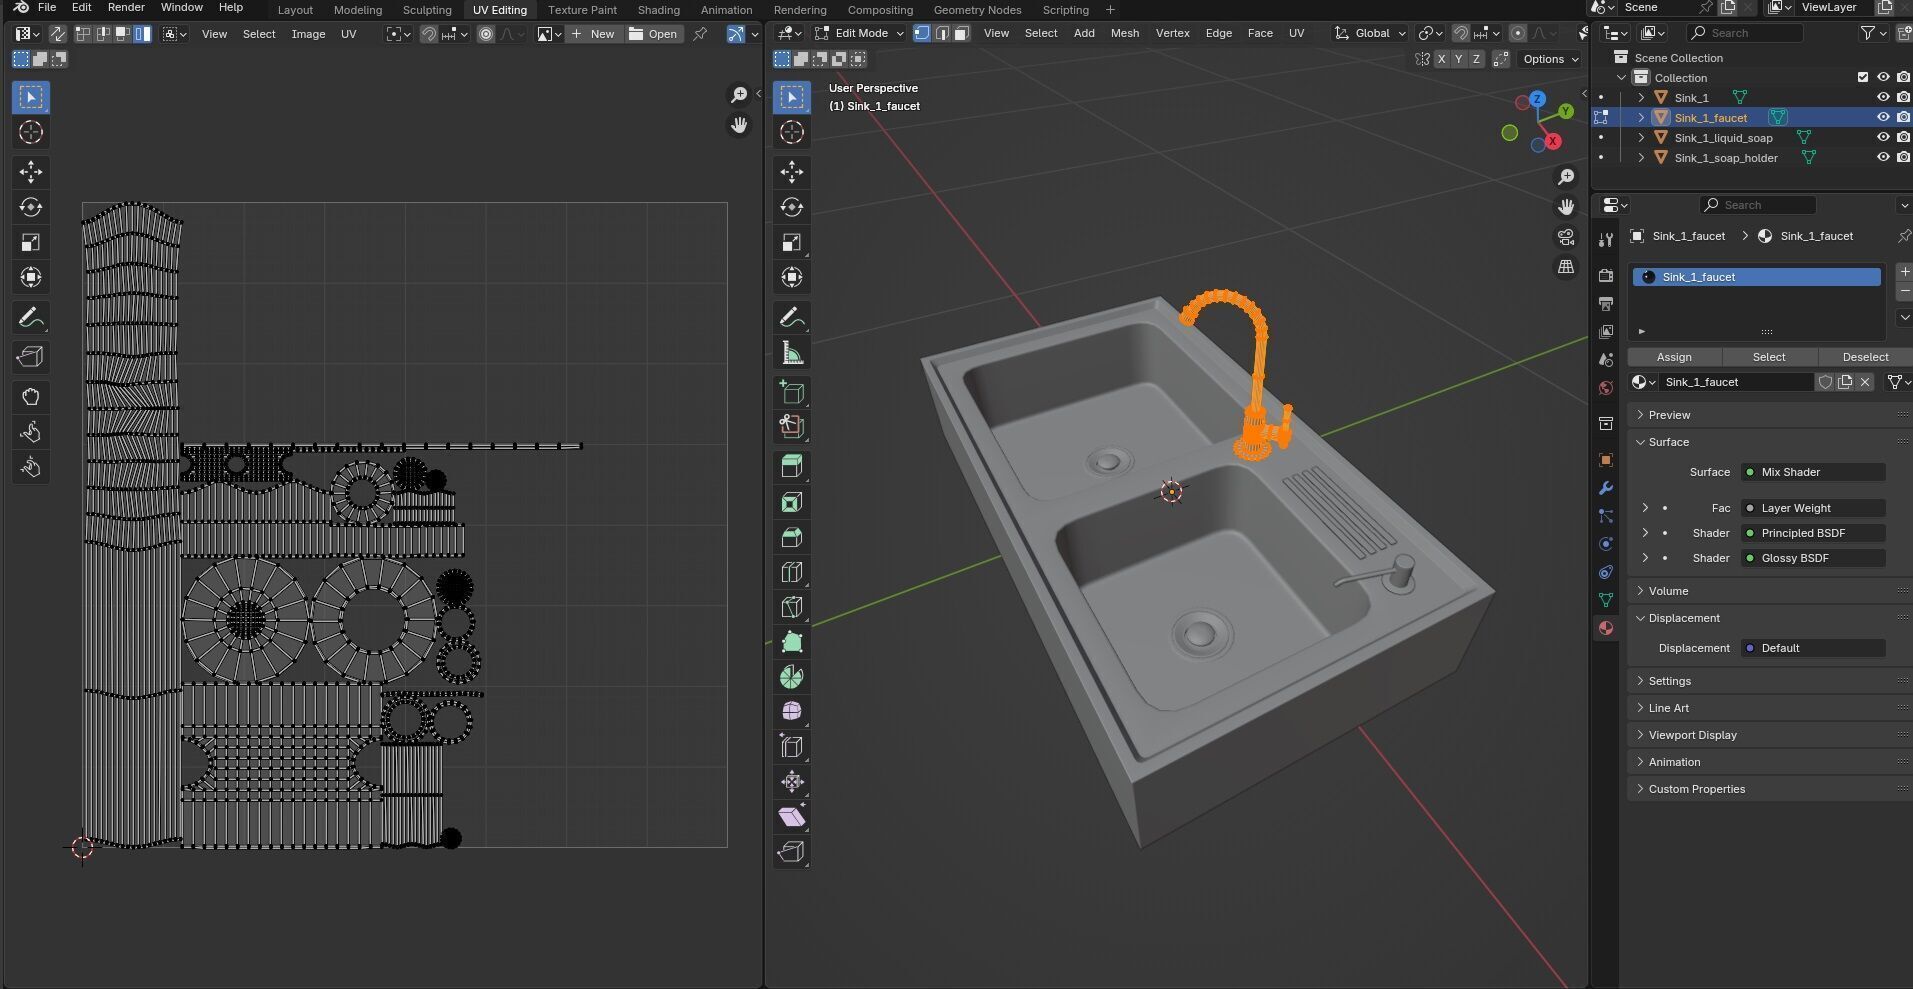1913x989 pixels.
Task: Open the Render menu
Action: pos(126,8)
